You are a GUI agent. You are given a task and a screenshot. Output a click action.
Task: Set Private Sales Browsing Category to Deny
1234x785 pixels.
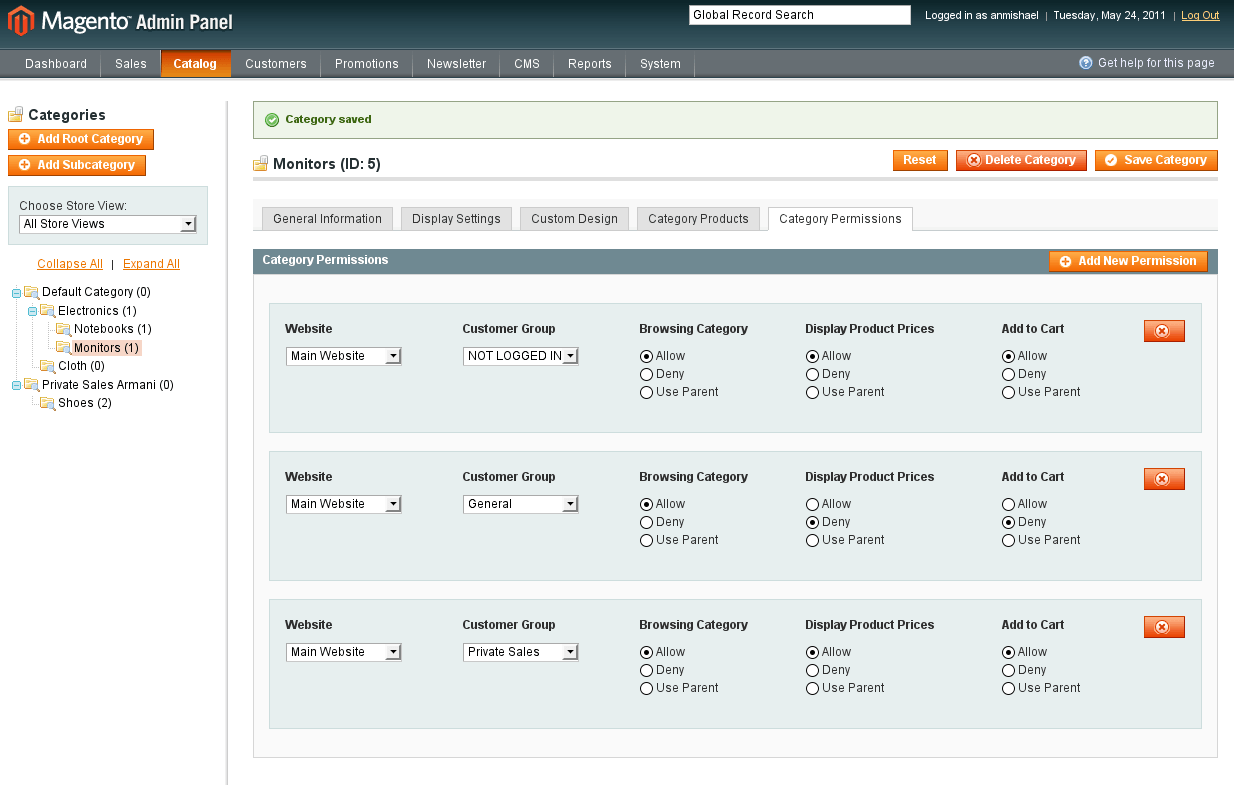click(646, 670)
